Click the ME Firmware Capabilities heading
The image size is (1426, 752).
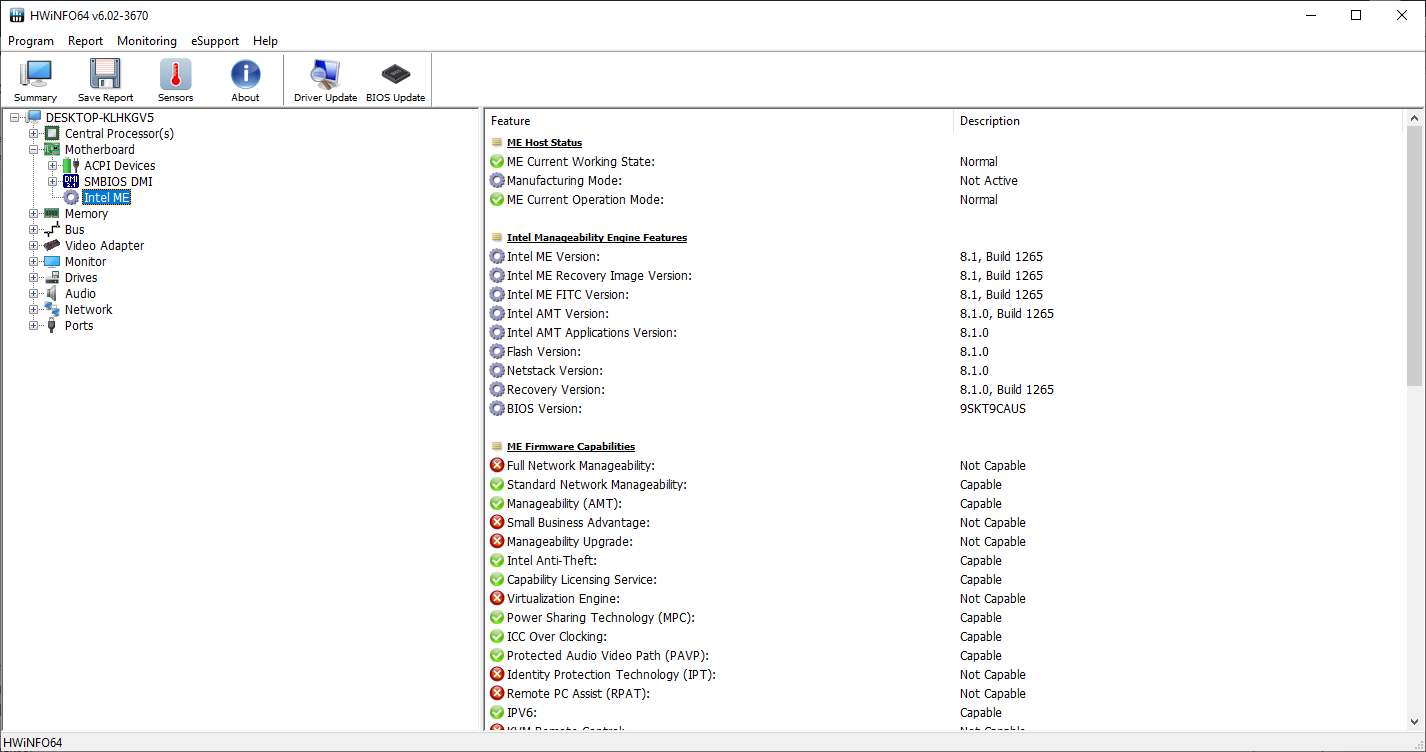(x=571, y=447)
